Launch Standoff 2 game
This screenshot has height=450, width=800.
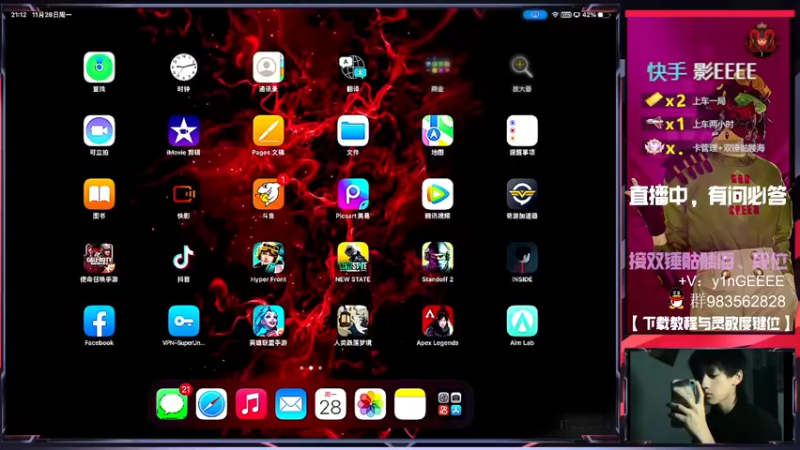coord(437,258)
